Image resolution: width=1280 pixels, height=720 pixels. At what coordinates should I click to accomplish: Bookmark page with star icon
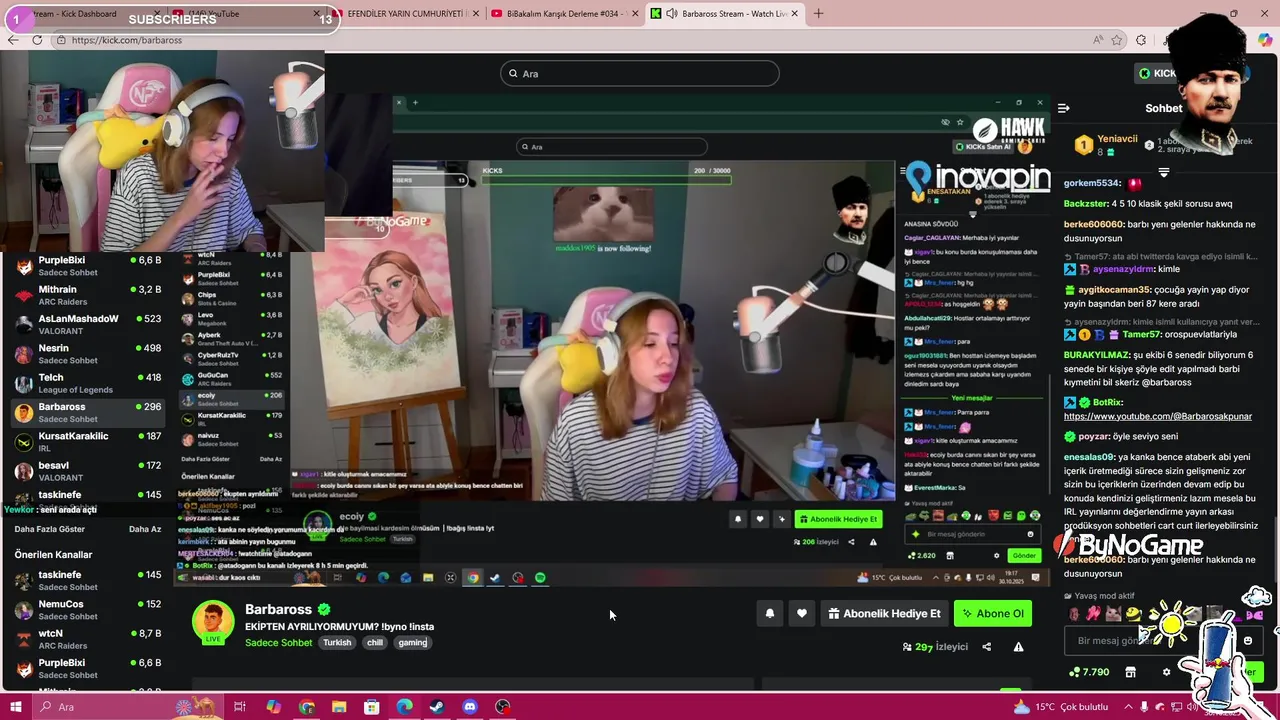click(x=1119, y=40)
